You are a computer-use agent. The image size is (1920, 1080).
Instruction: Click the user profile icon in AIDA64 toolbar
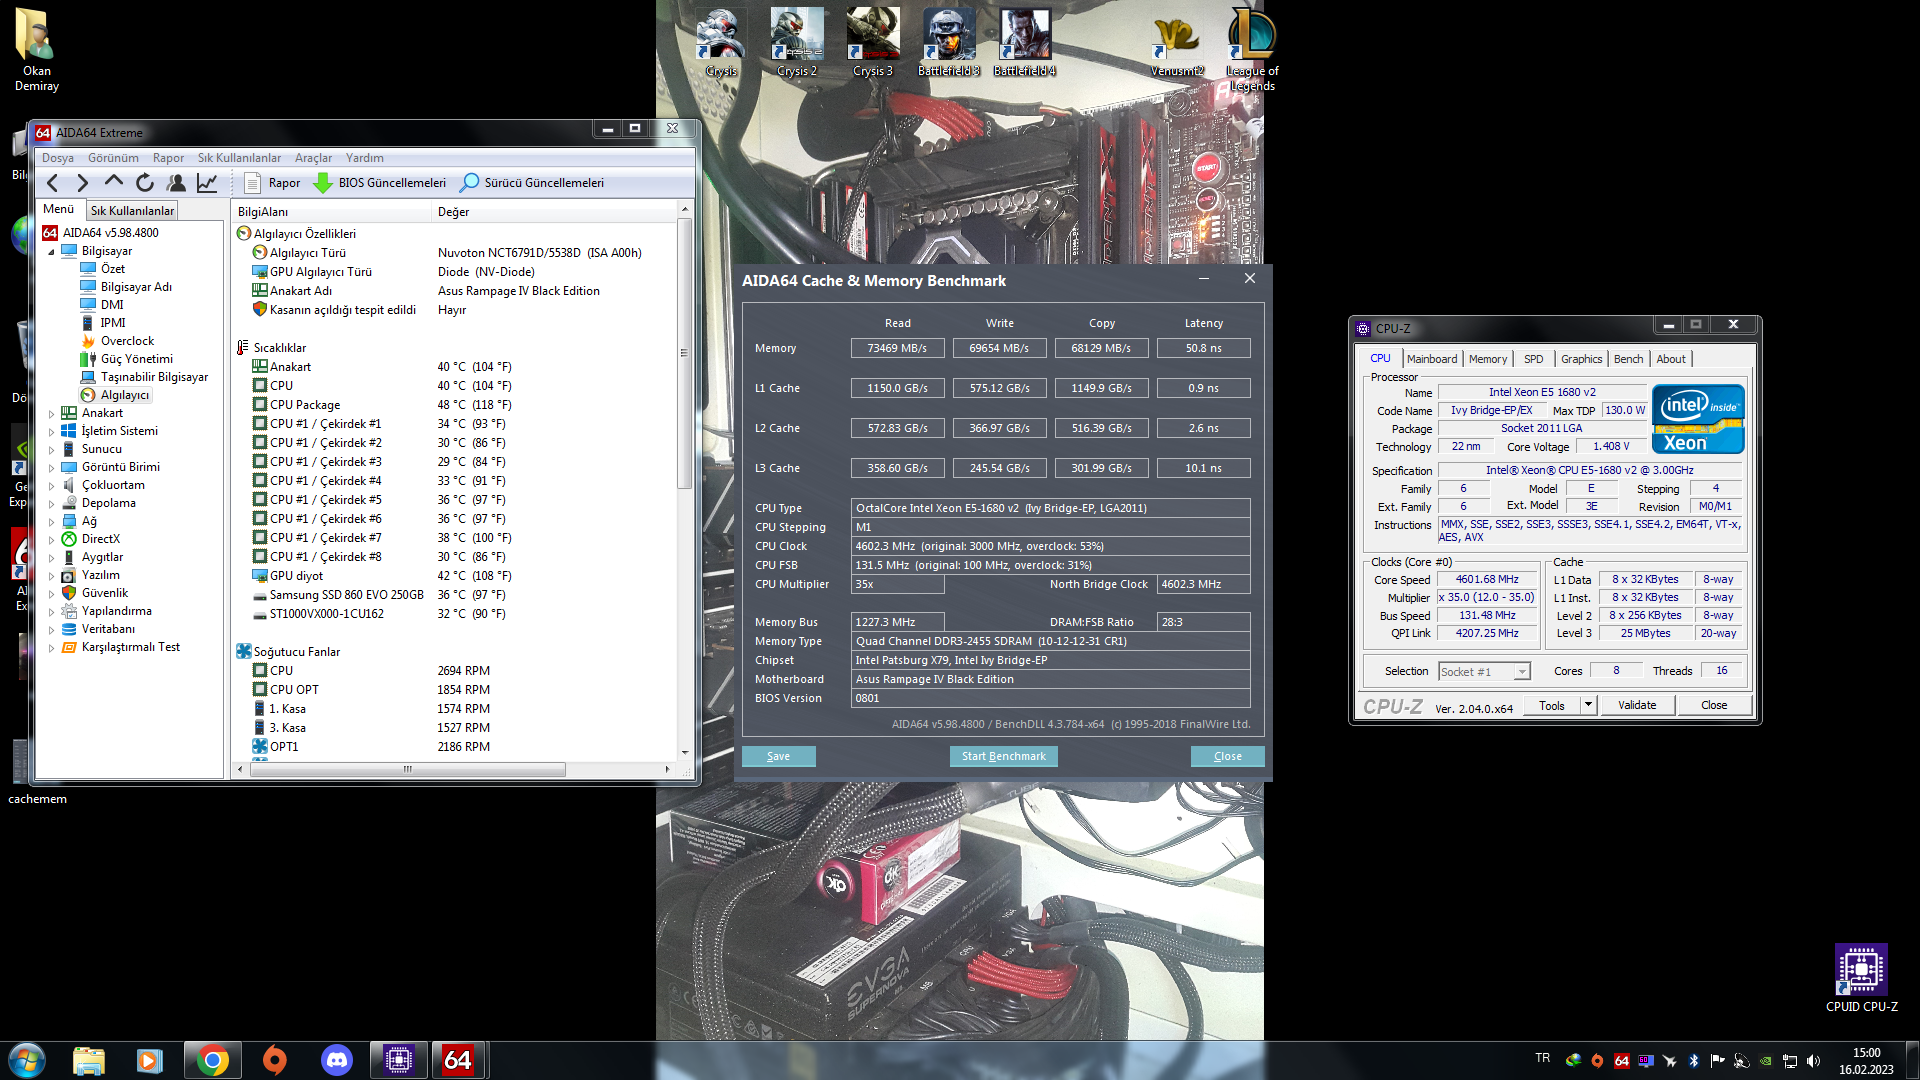click(176, 183)
